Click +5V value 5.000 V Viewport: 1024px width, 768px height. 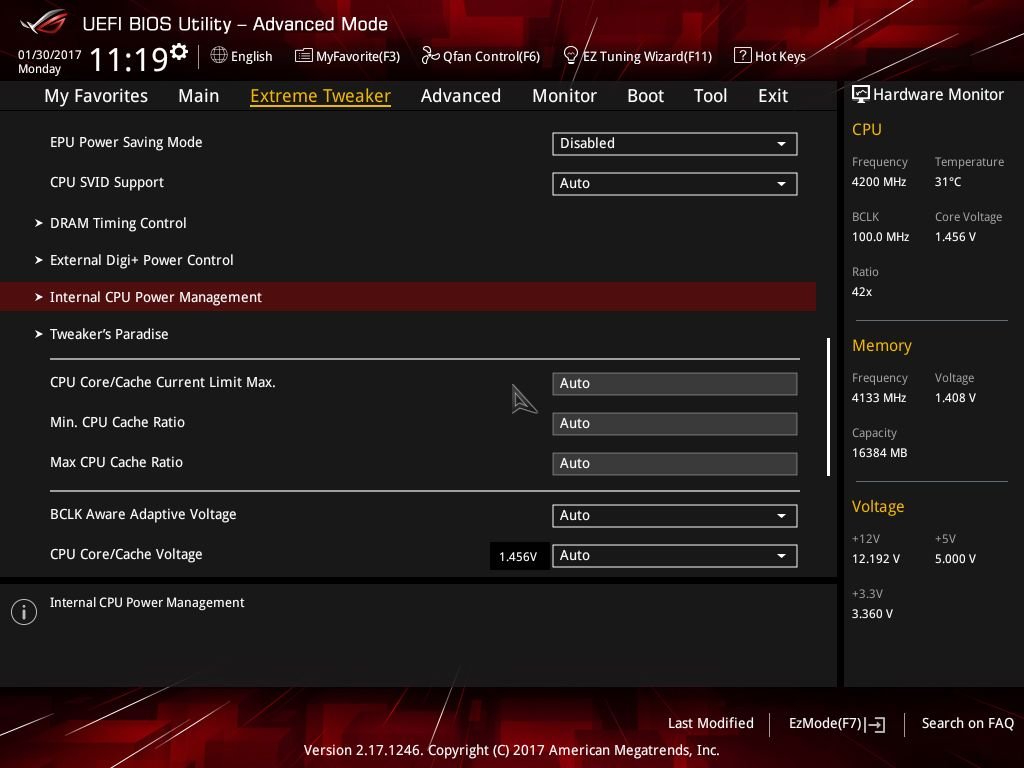click(x=955, y=559)
